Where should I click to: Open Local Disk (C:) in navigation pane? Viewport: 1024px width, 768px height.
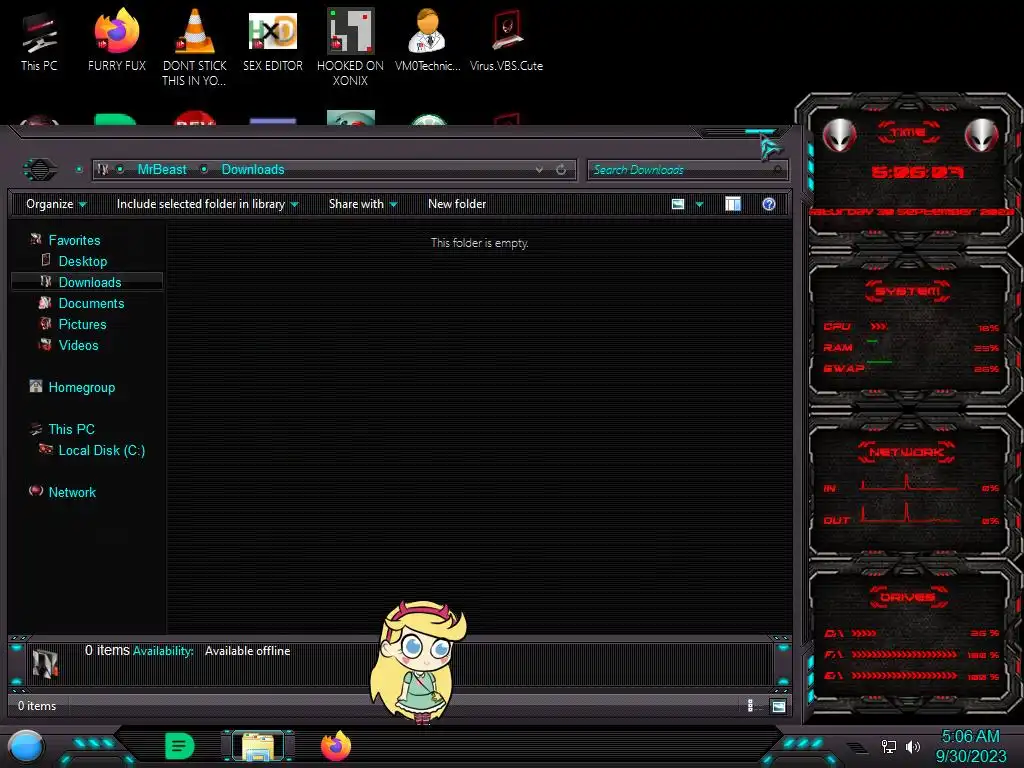[x=101, y=450]
